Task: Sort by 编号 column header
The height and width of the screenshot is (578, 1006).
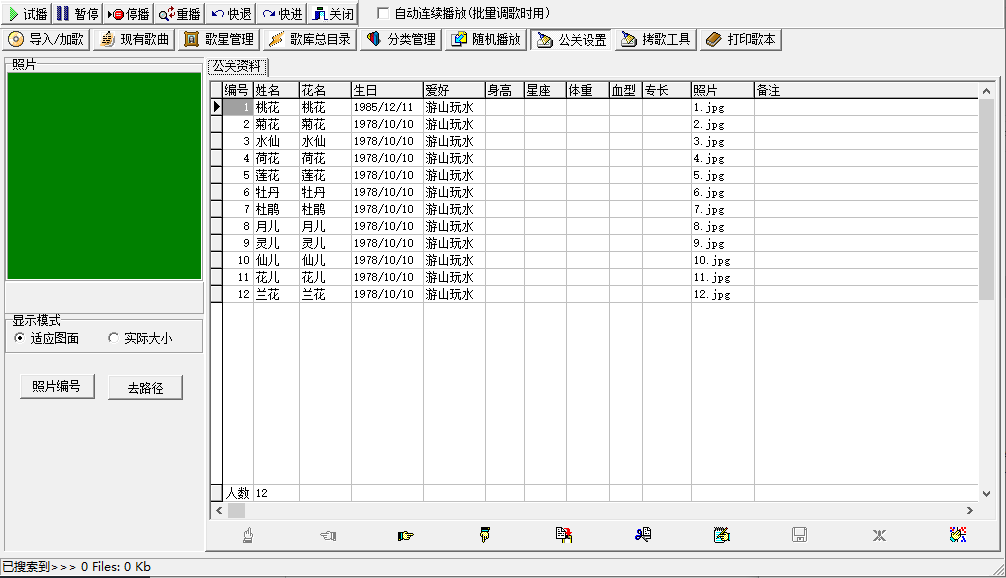Action: 238,90
